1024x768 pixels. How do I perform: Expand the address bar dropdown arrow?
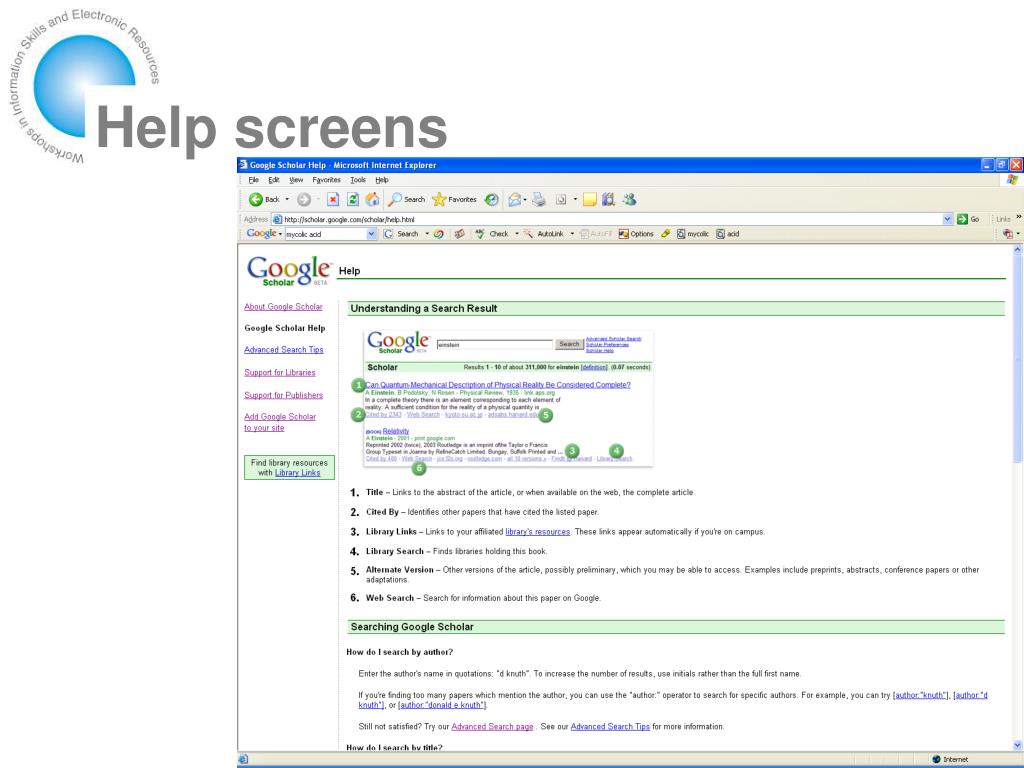point(948,219)
